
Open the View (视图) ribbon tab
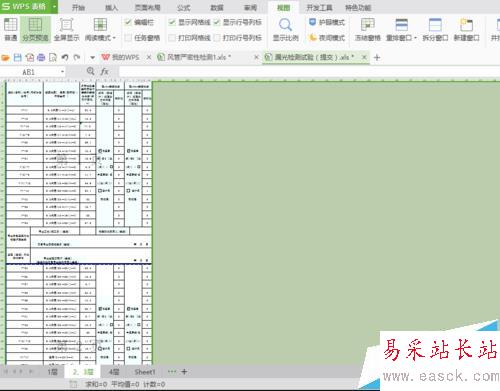pos(284,8)
